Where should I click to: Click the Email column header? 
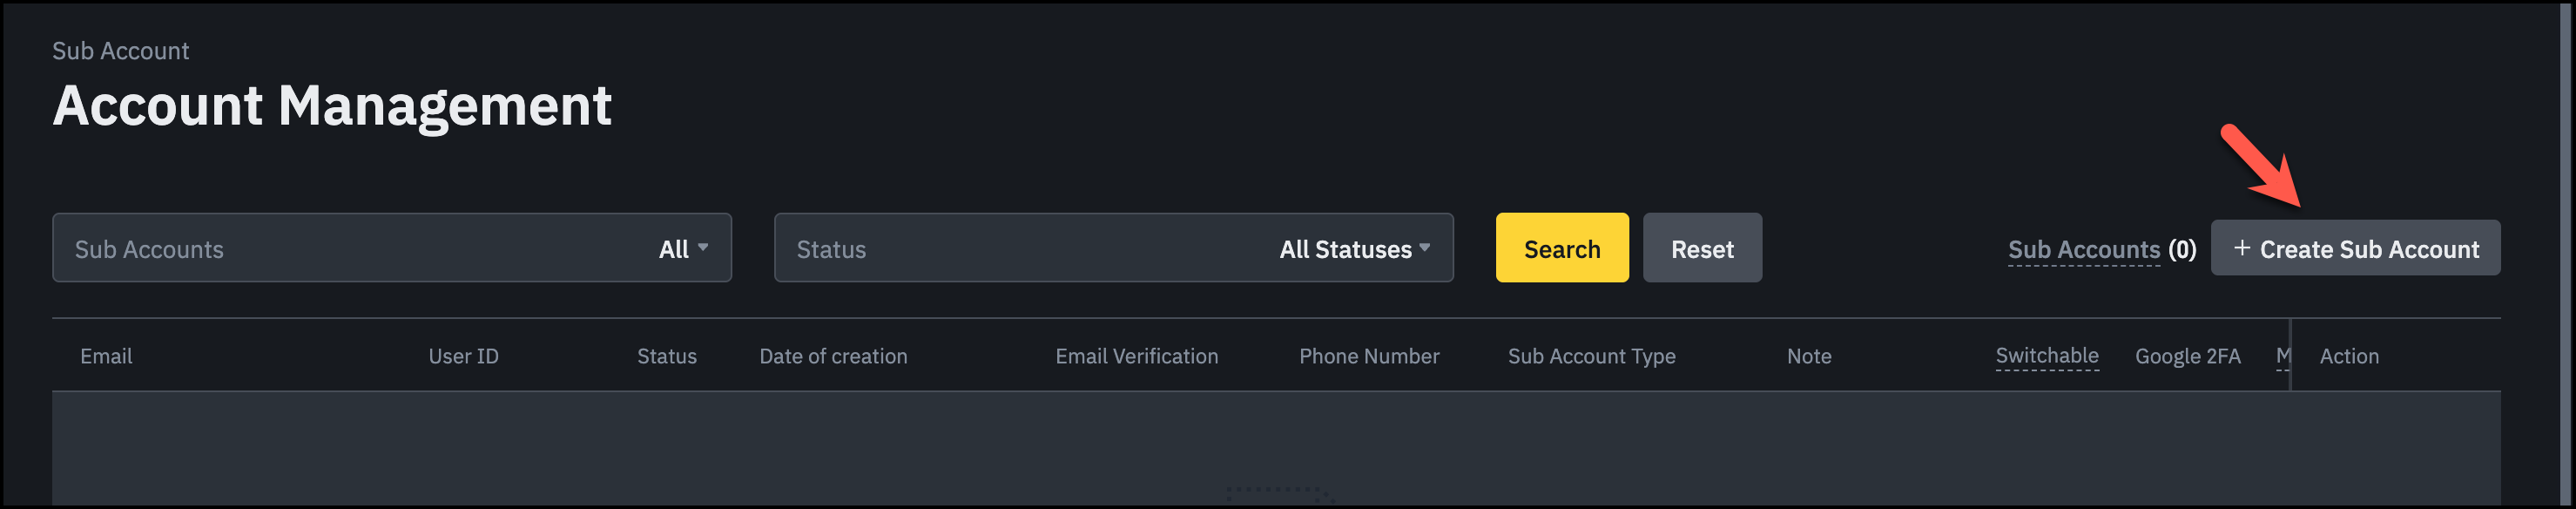[106, 357]
